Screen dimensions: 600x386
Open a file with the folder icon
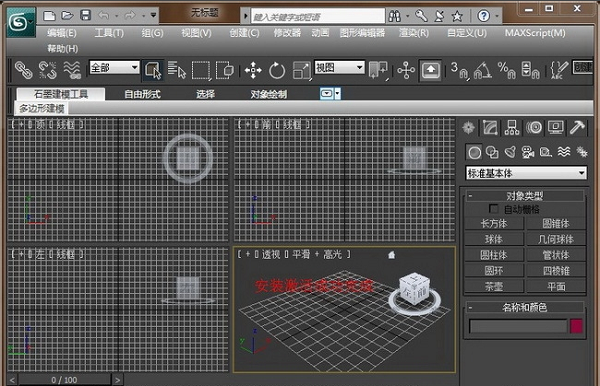67,15
